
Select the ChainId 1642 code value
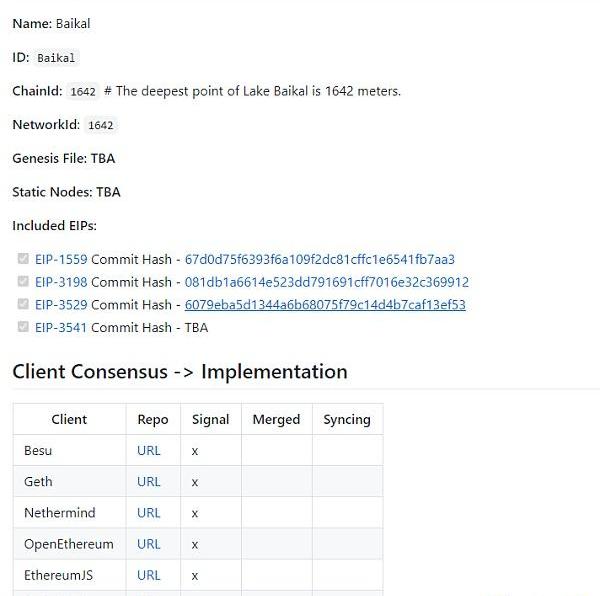(x=83, y=91)
